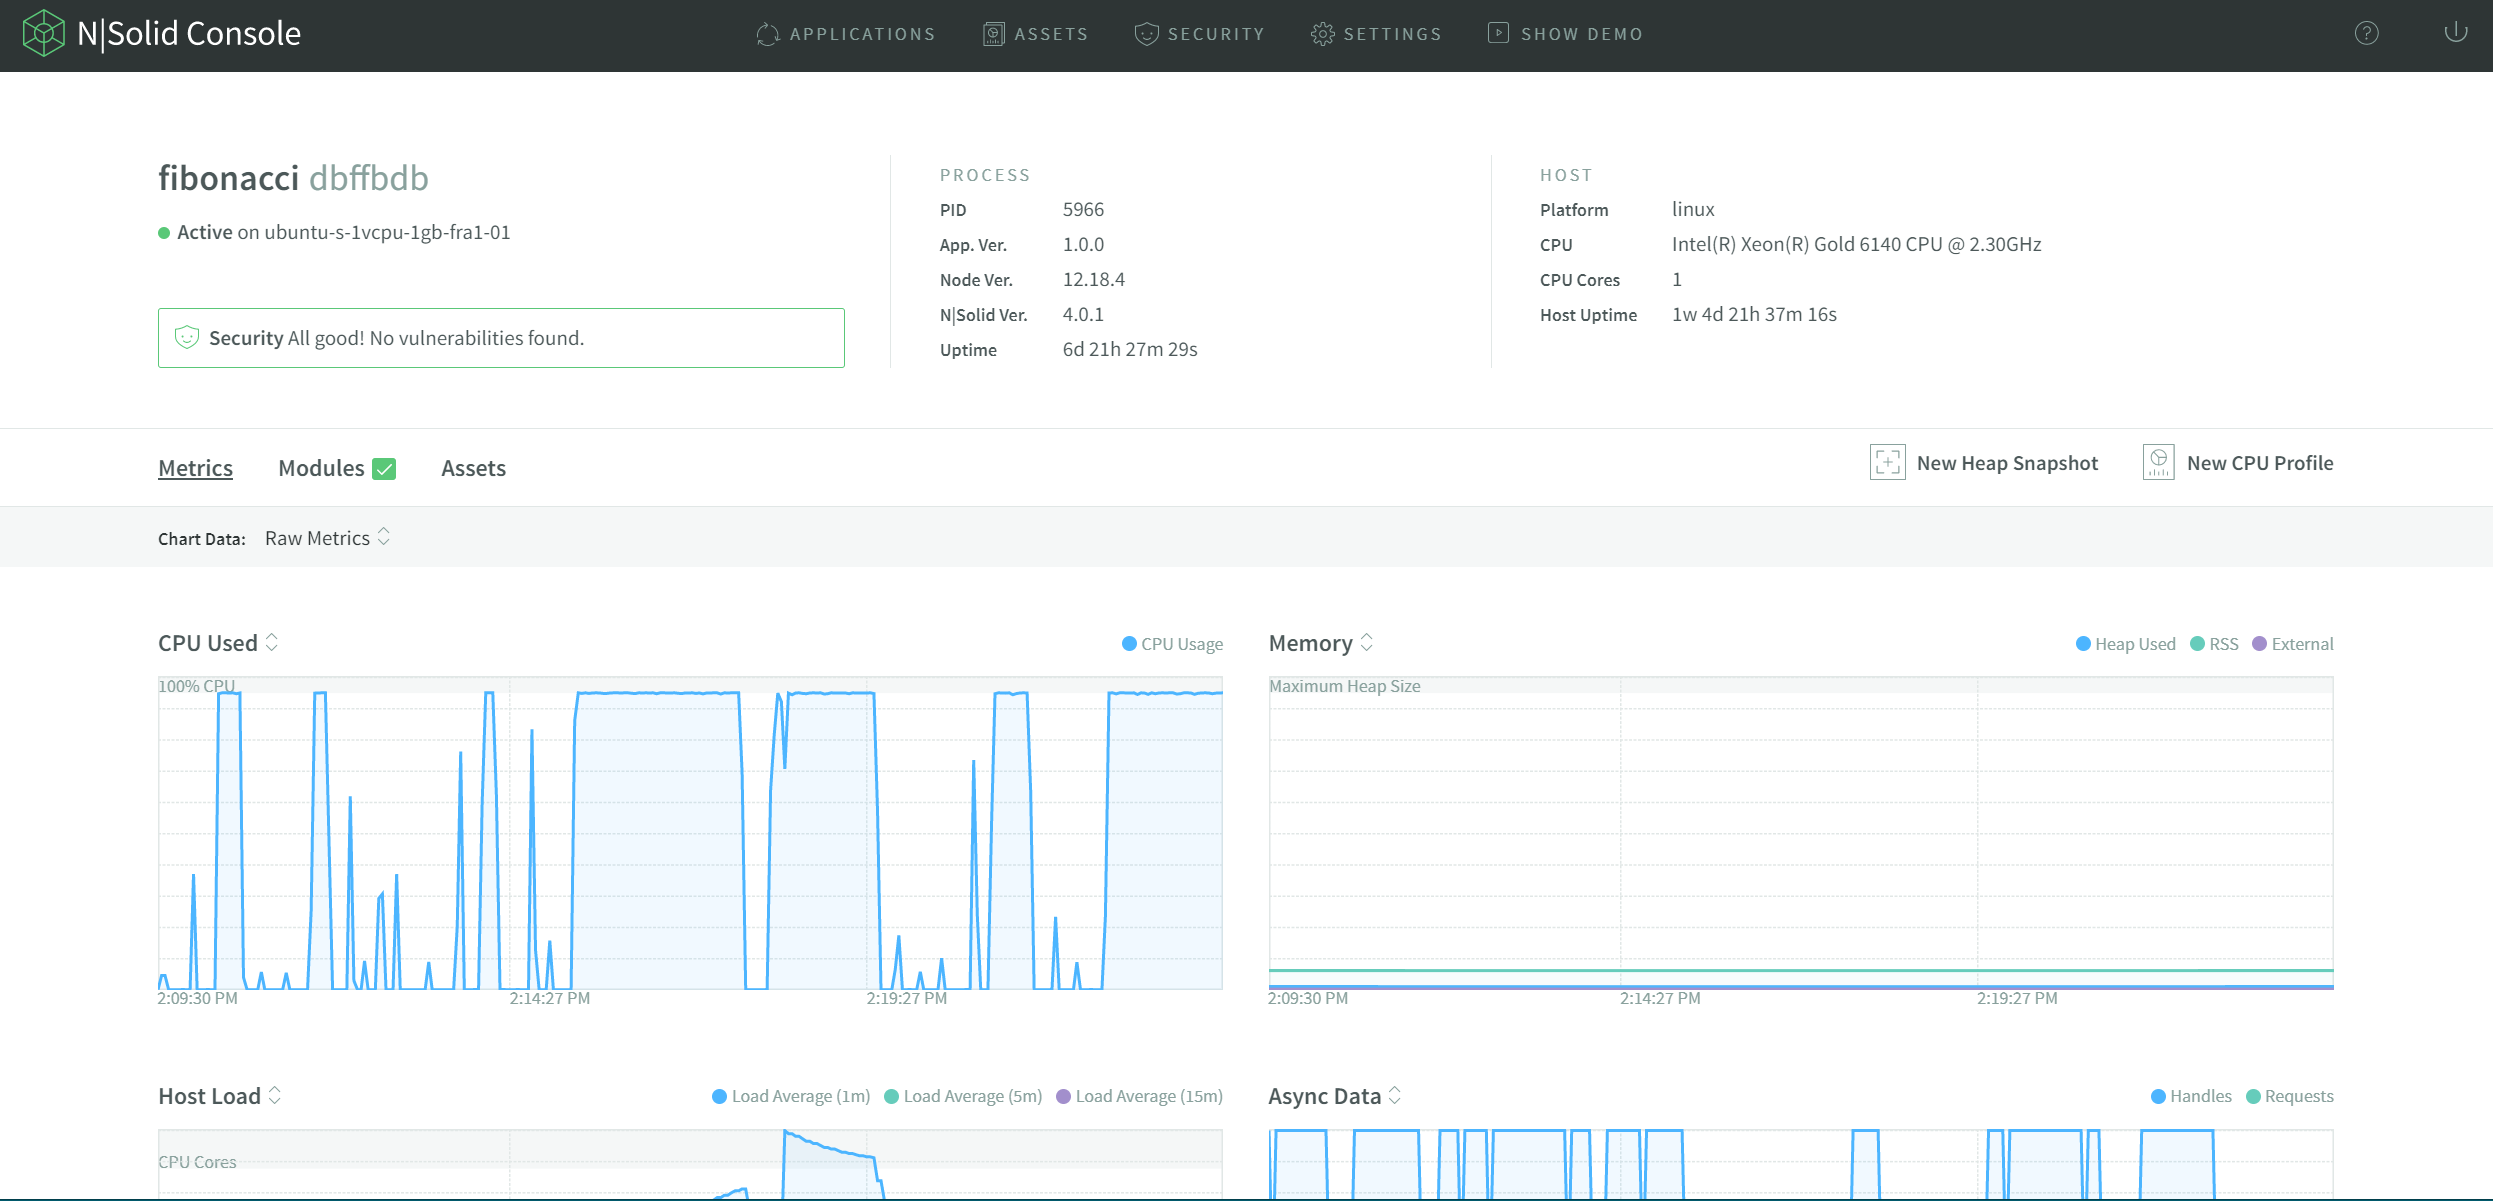Switch to the Modules tab
This screenshot has width=2493, height=1201.
321,468
